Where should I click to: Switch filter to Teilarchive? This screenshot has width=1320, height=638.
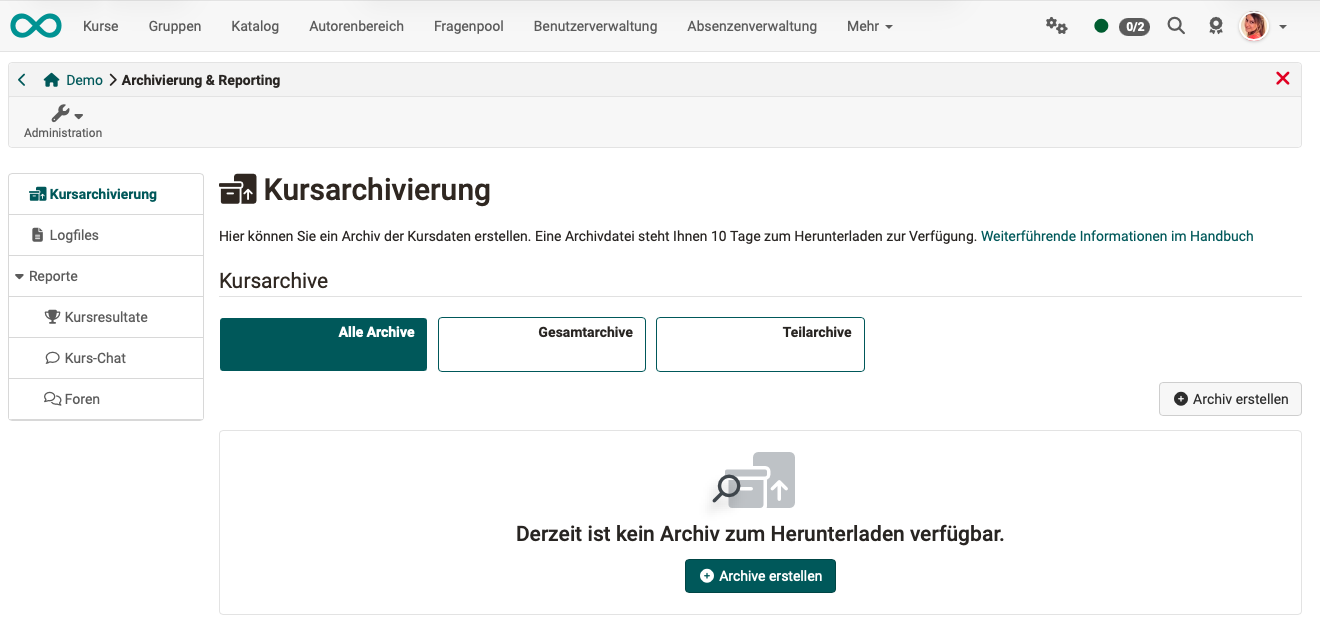(760, 344)
